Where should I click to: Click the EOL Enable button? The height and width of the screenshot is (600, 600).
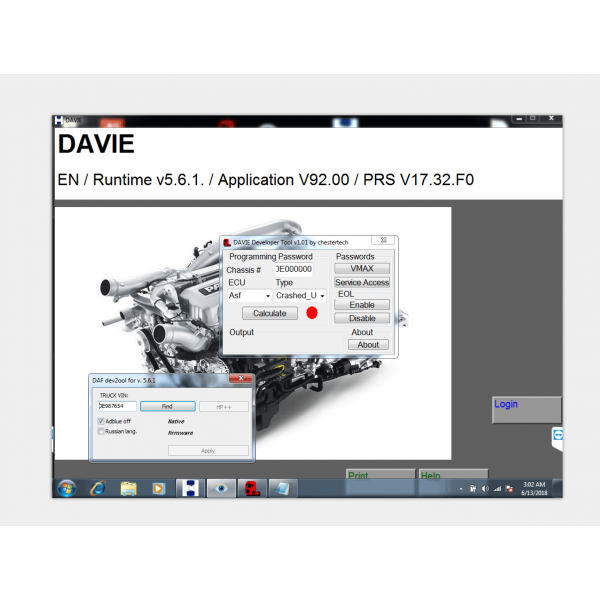coord(362,305)
